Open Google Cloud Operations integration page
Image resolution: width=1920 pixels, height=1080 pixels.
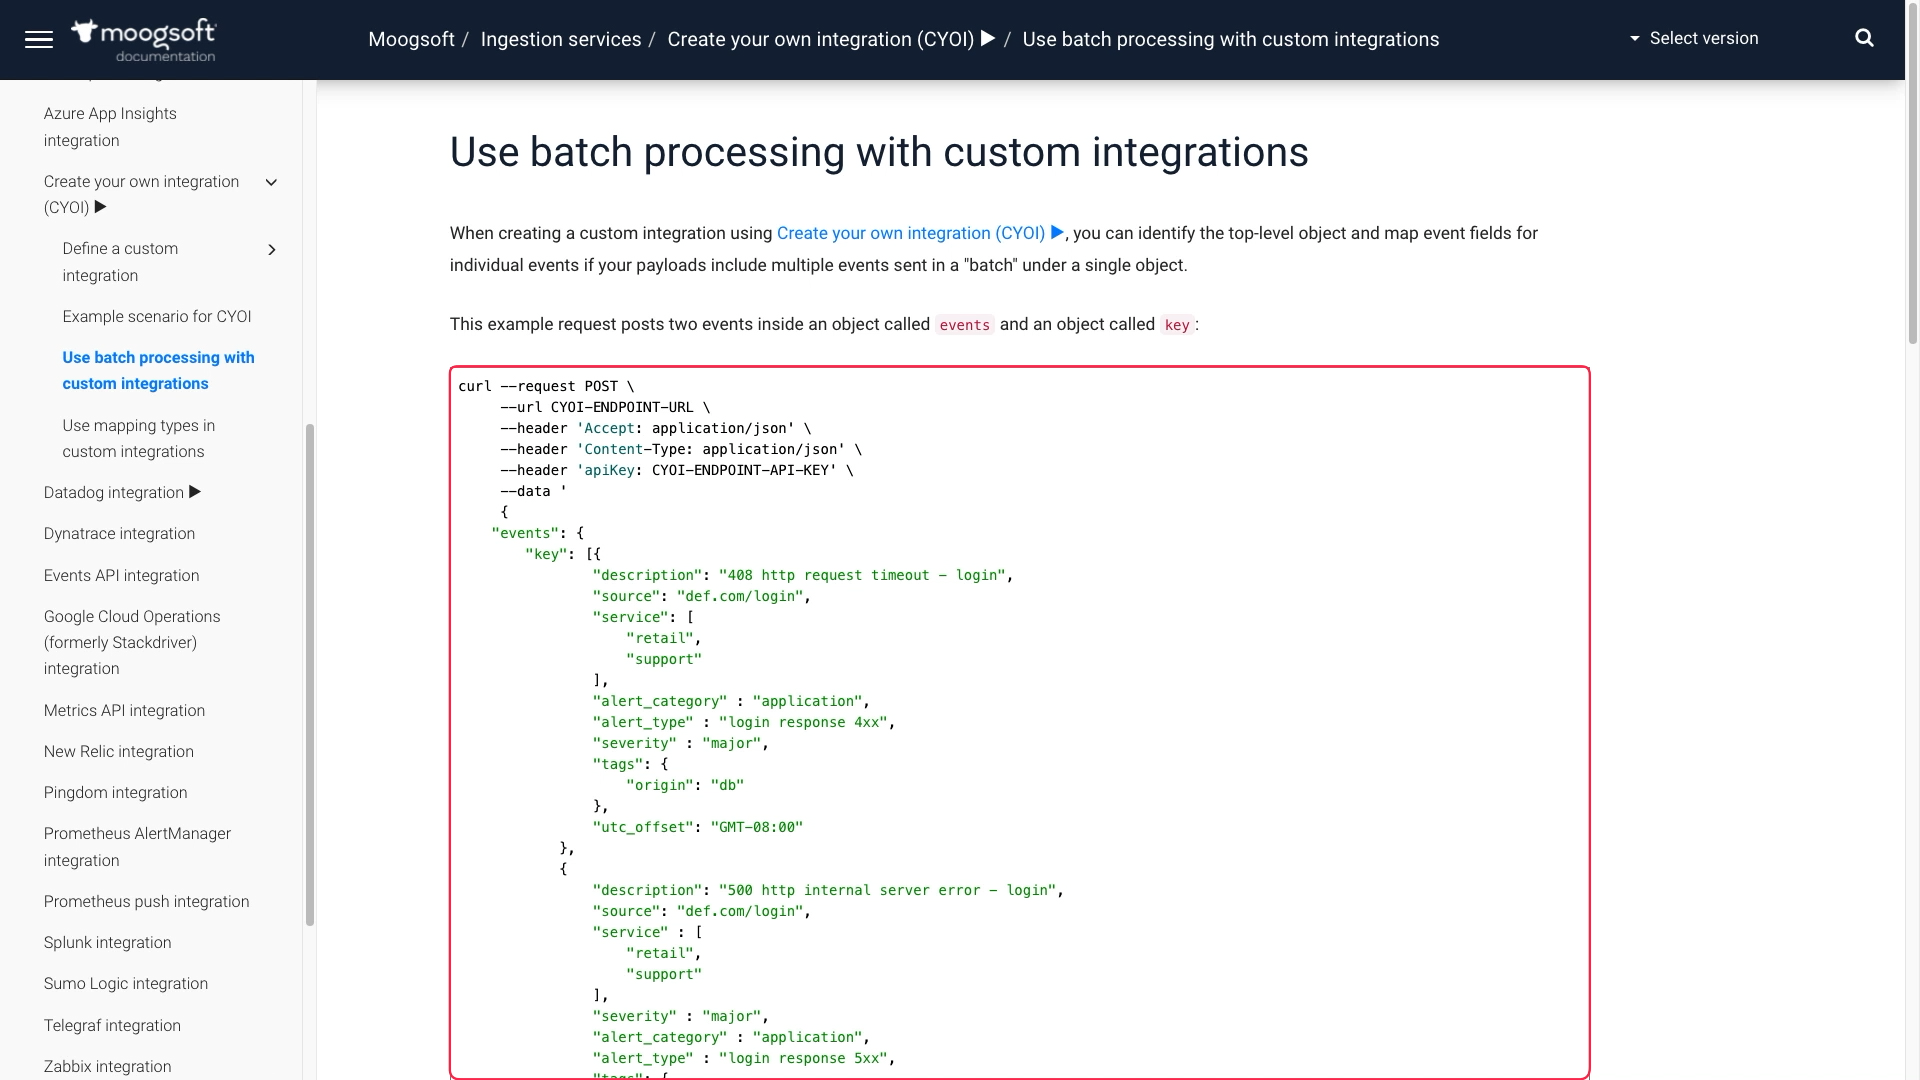(132, 642)
